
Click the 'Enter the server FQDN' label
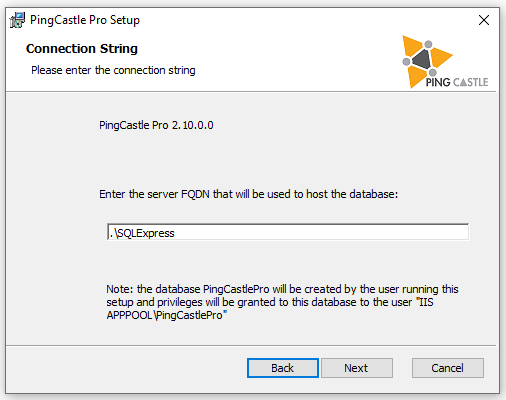tap(249, 194)
